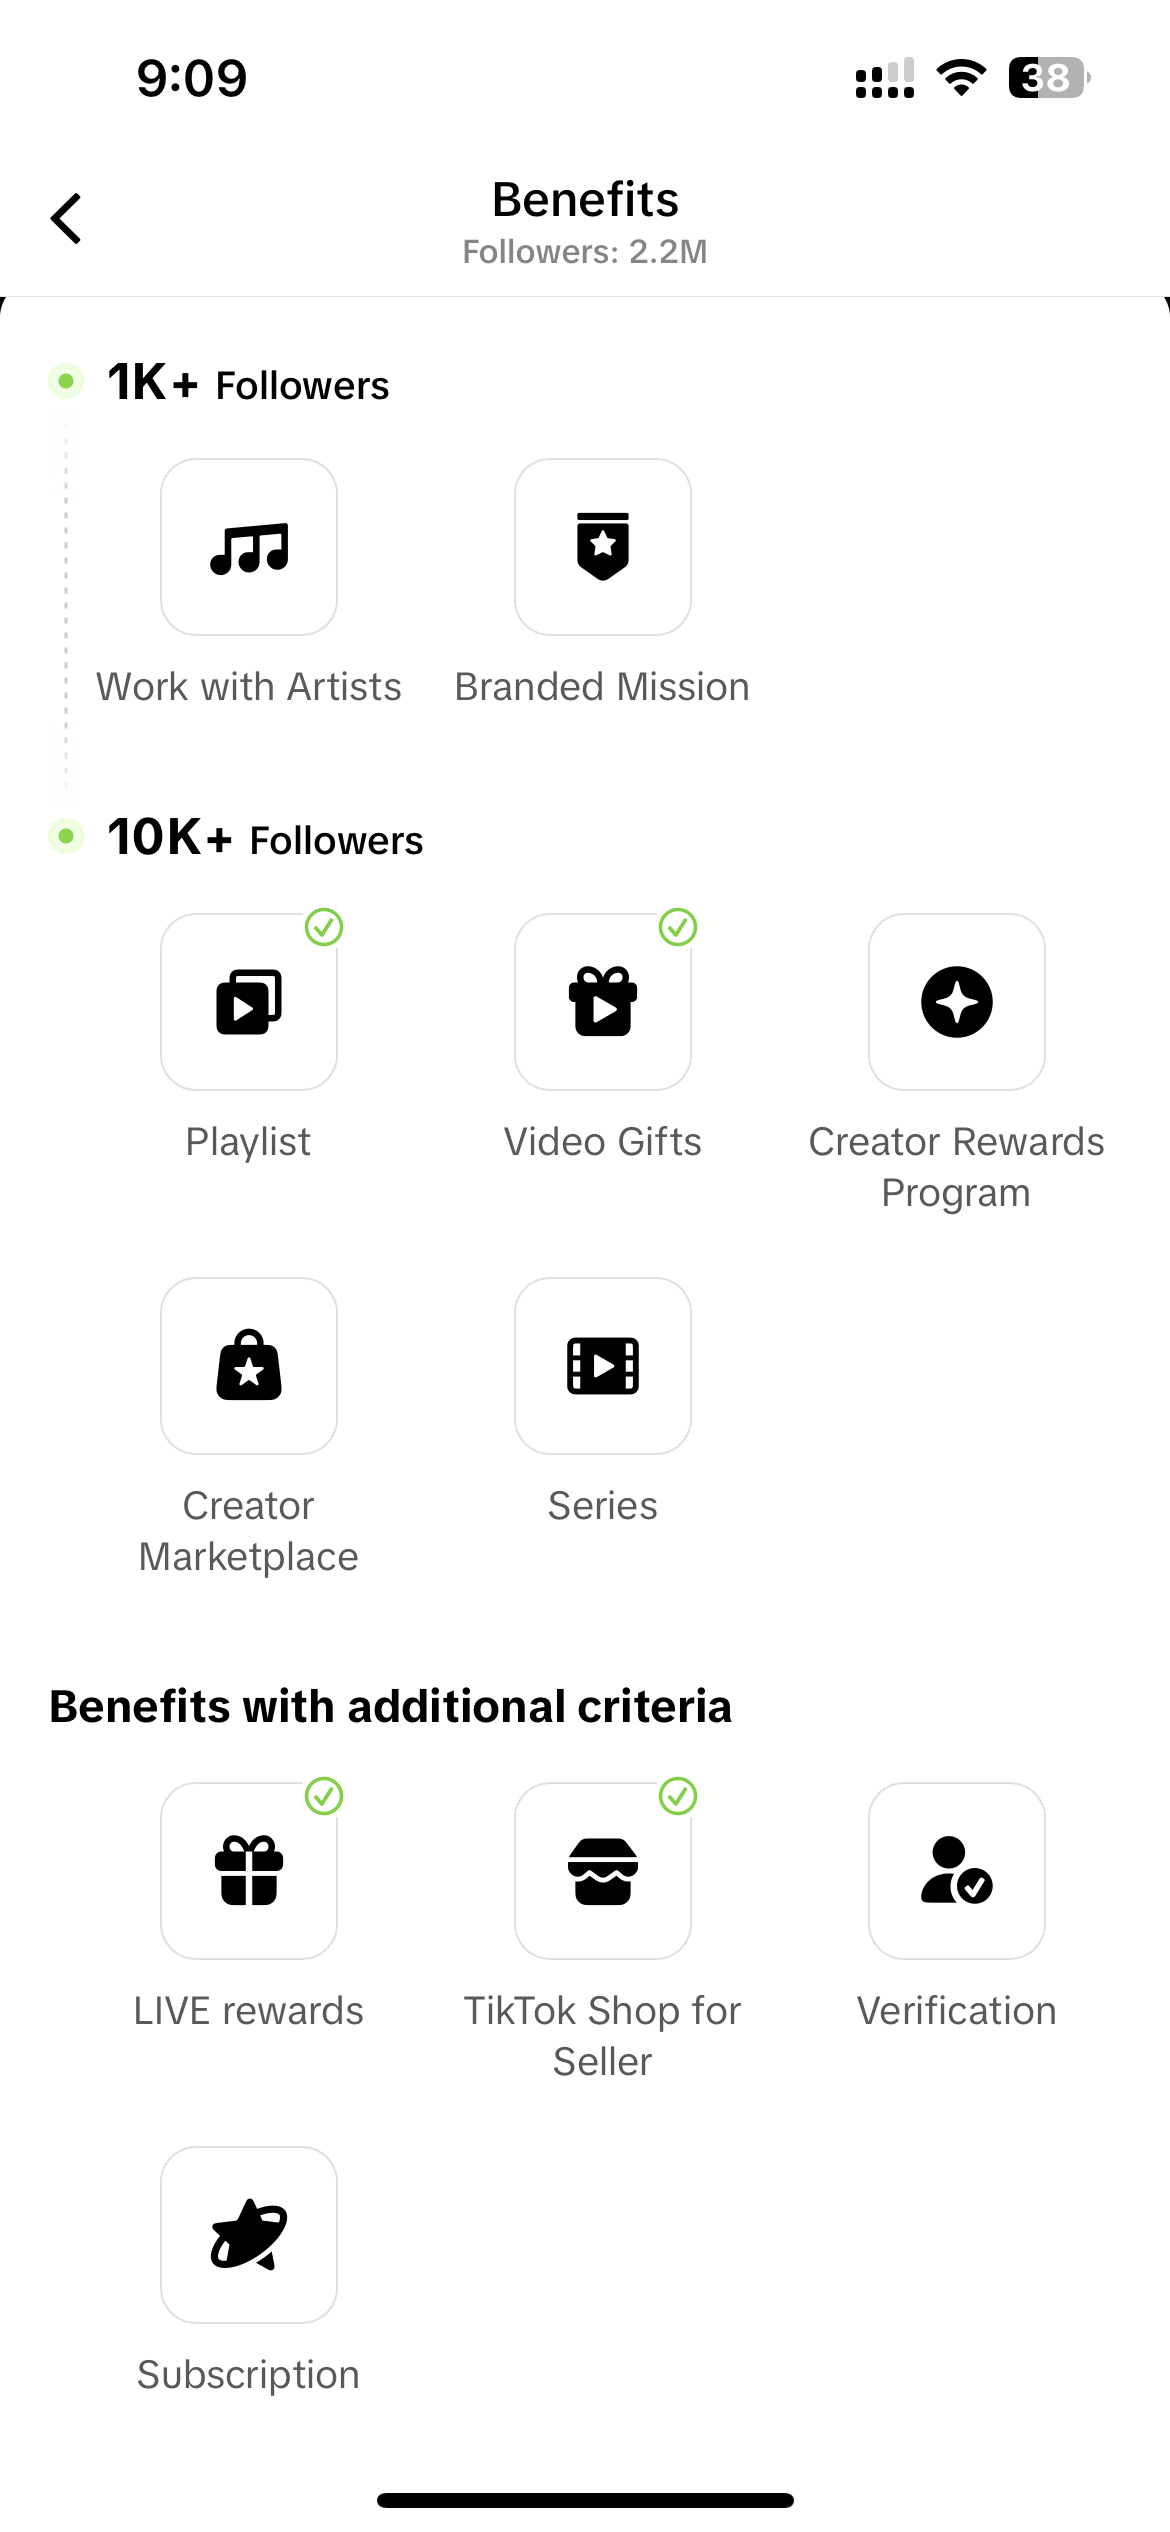Select the Video Gifts icon

point(603,1002)
